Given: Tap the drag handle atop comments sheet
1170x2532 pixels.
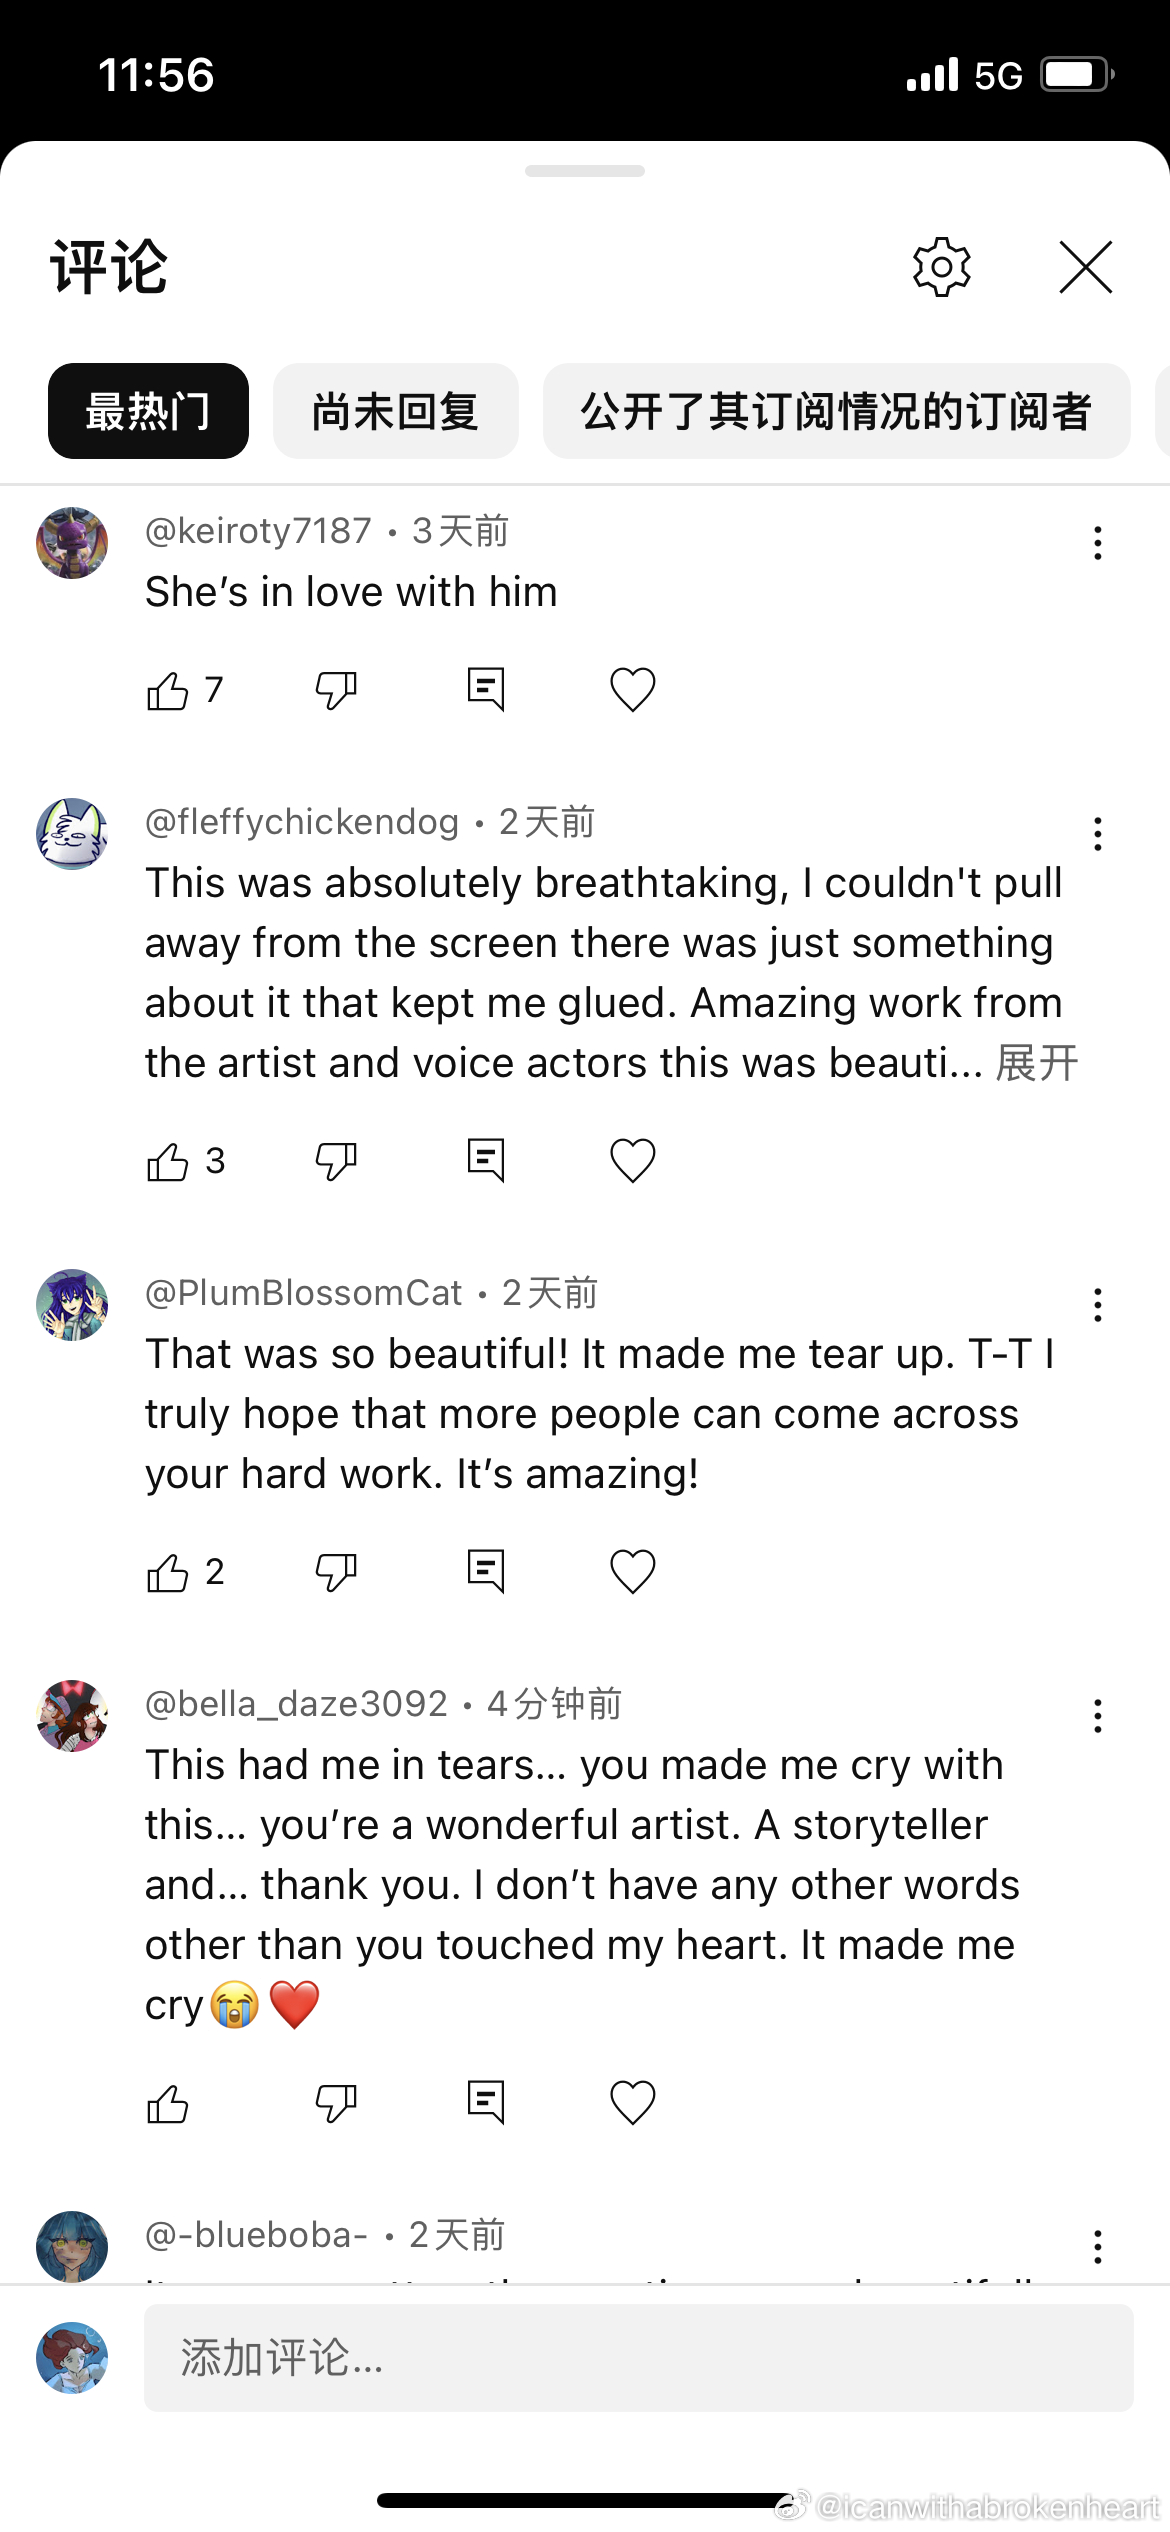Looking at the screenshot, I should click(x=585, y=171).
